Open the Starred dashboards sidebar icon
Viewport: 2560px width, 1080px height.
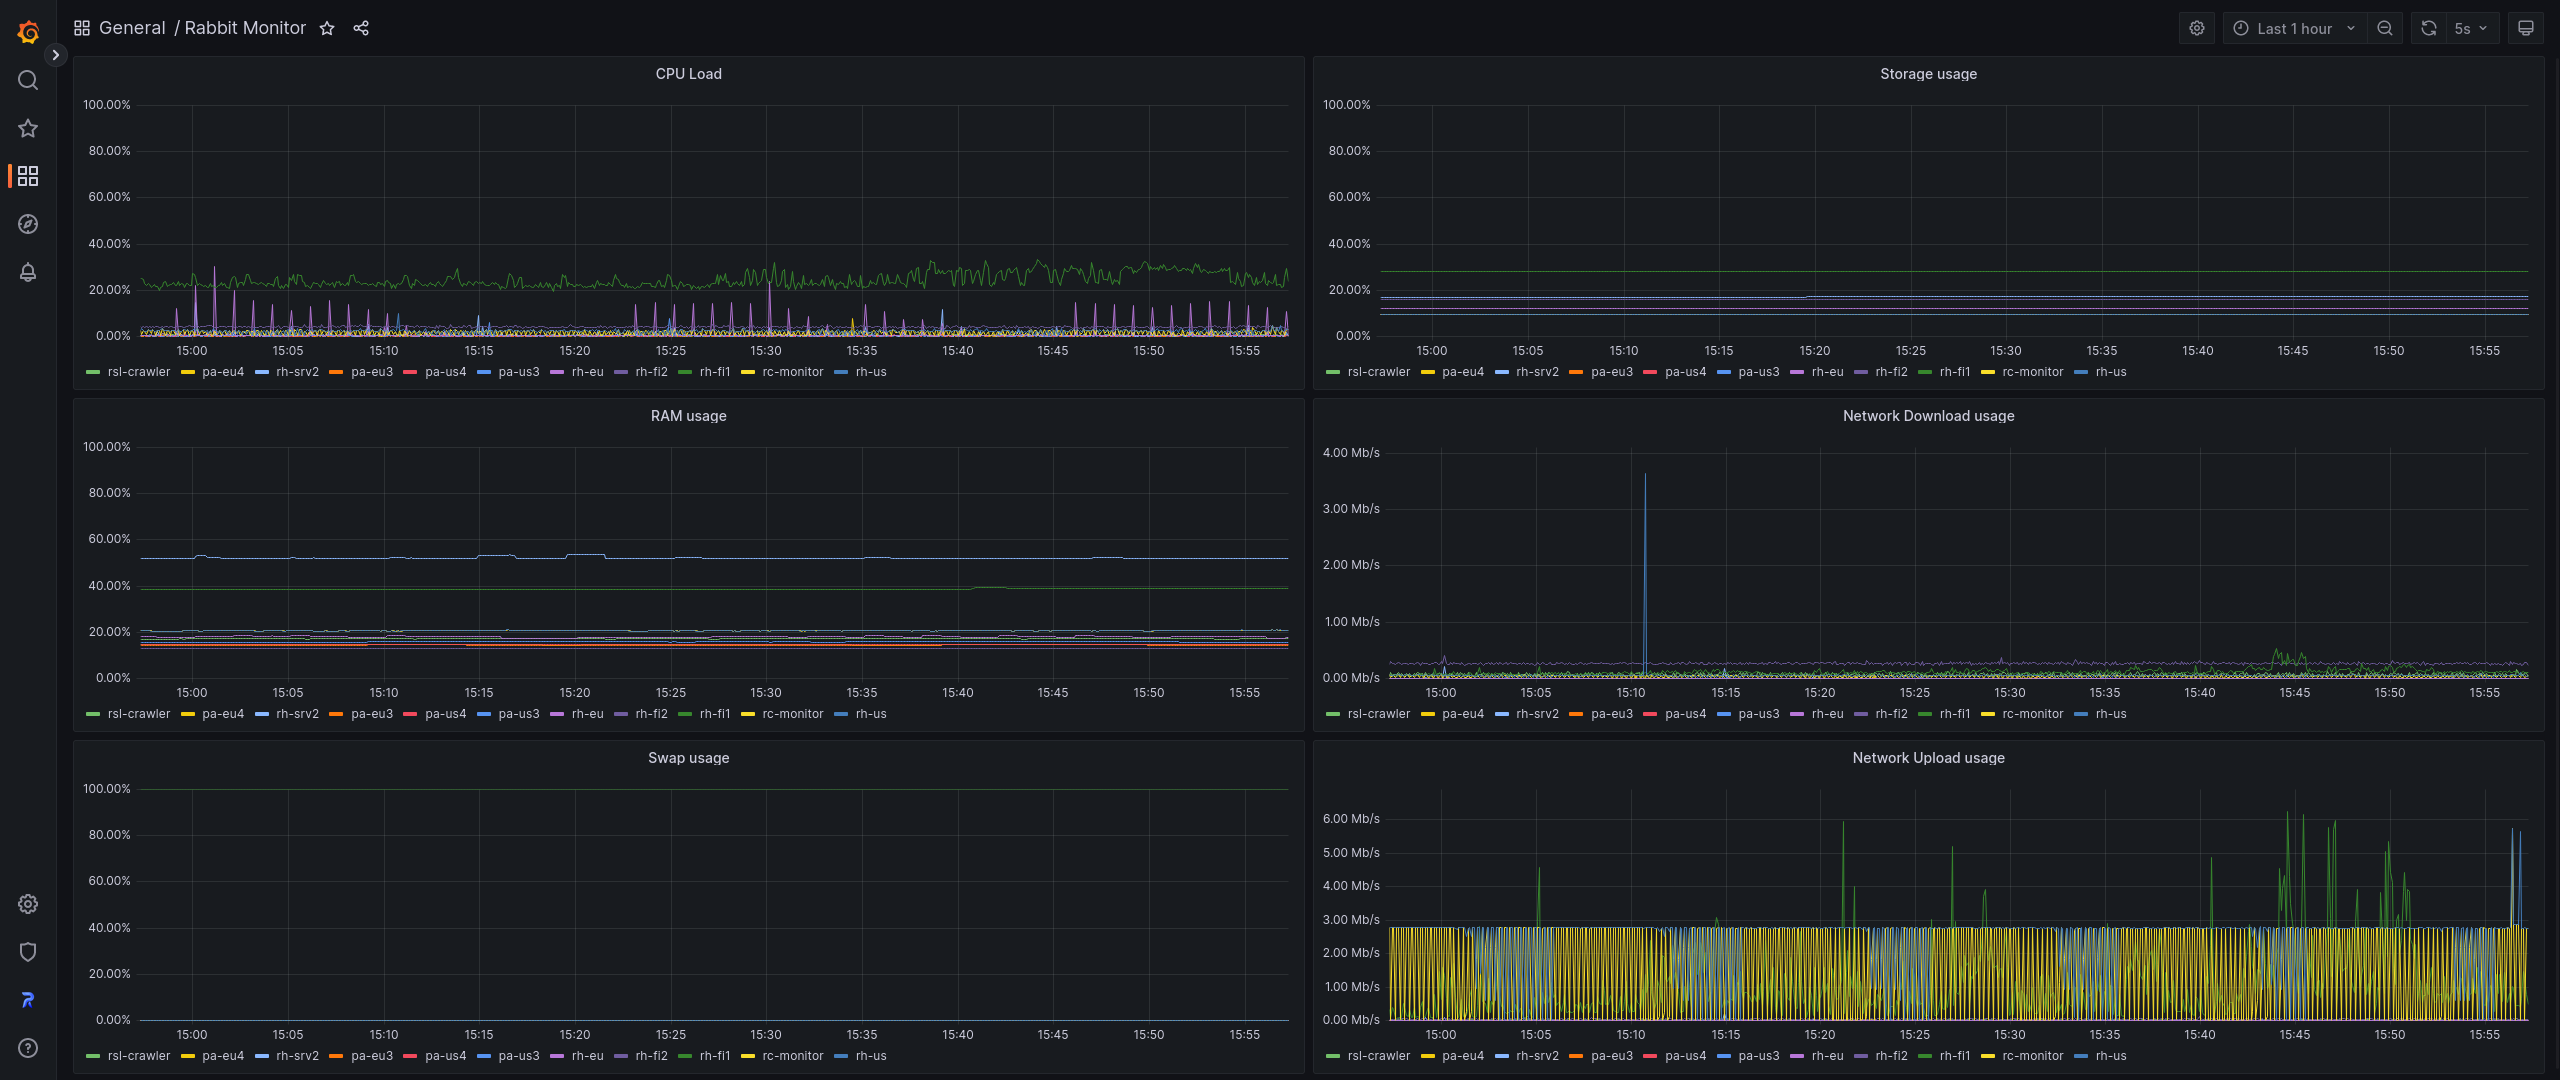point(28,128)
